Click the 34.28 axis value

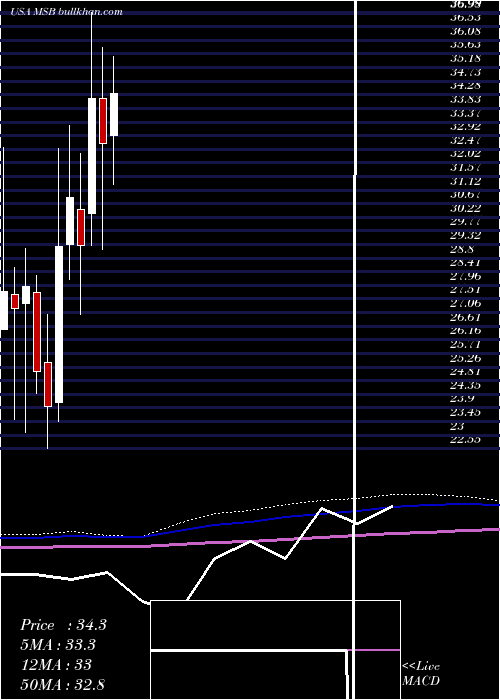click(466, 86)
